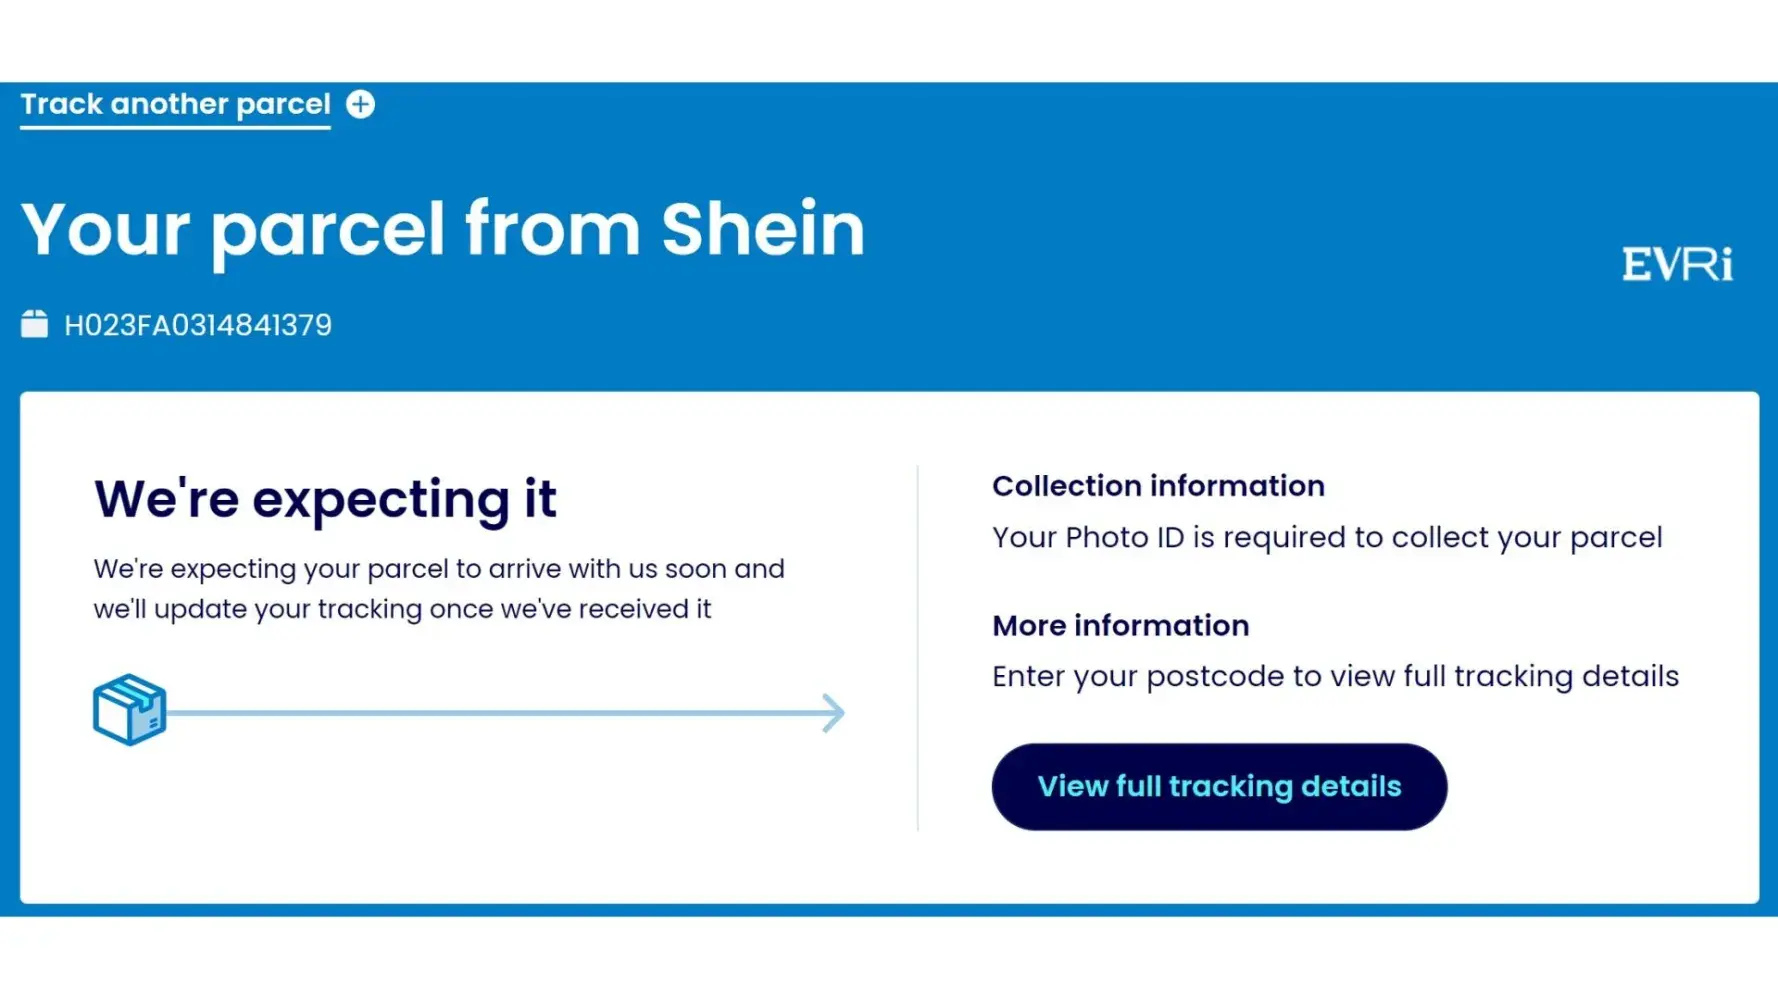
Task: Click the vertical divider in the status card
Action: (x=917, y=648)
